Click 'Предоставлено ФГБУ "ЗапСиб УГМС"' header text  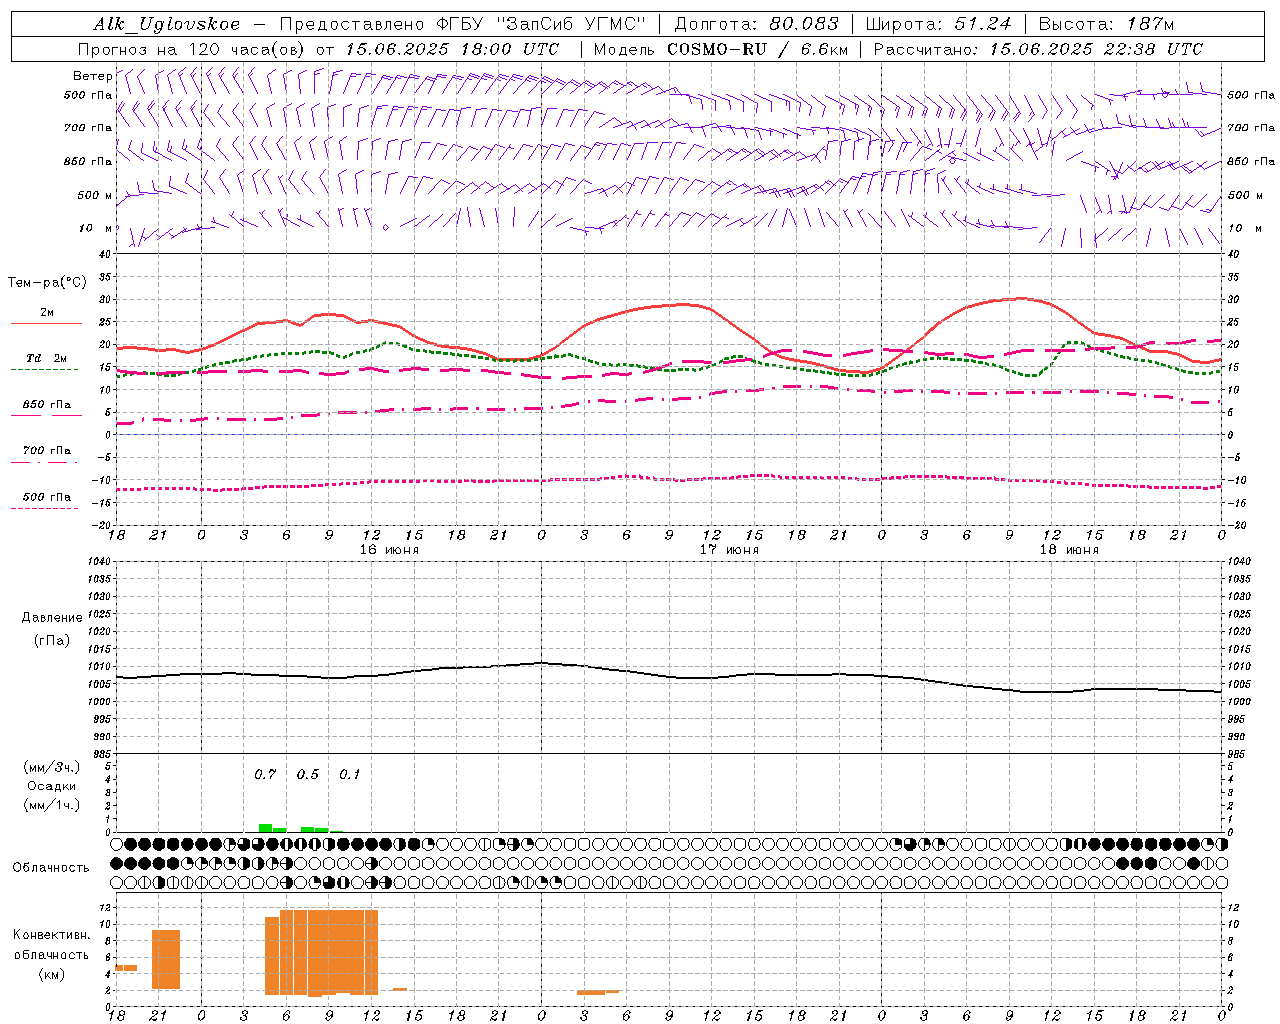click(x=462, y=24)
